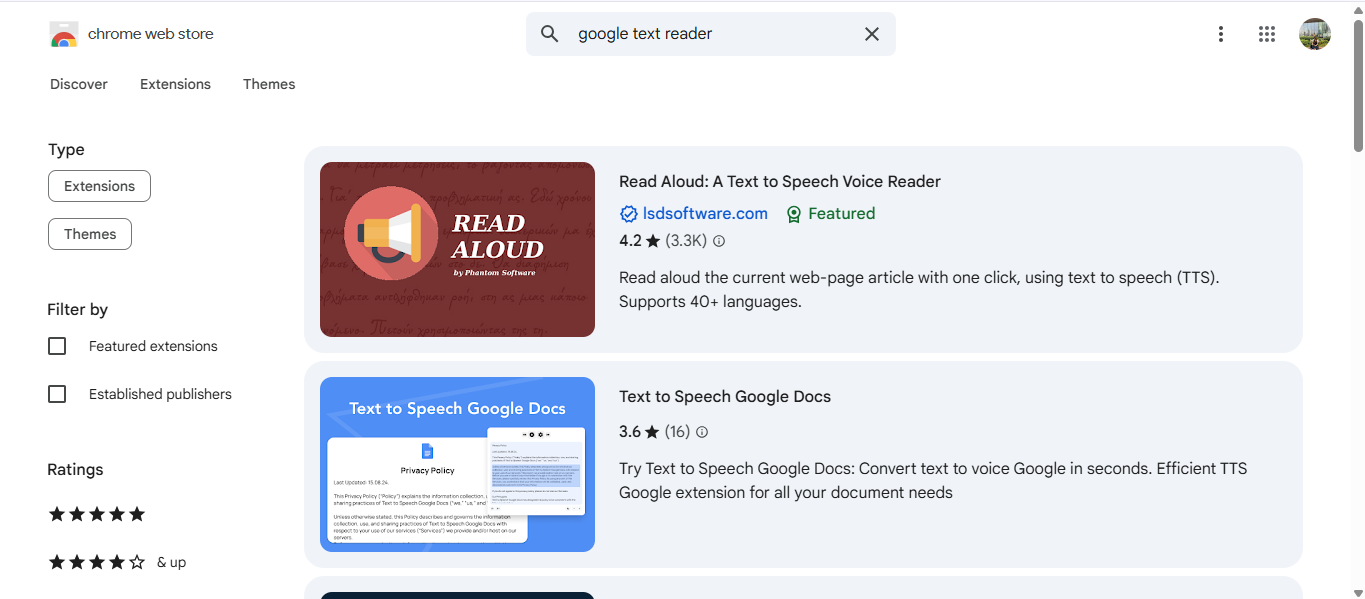Select the Themes filter under Type
This screenshot has height=599, width=1365.
(89, 233)
